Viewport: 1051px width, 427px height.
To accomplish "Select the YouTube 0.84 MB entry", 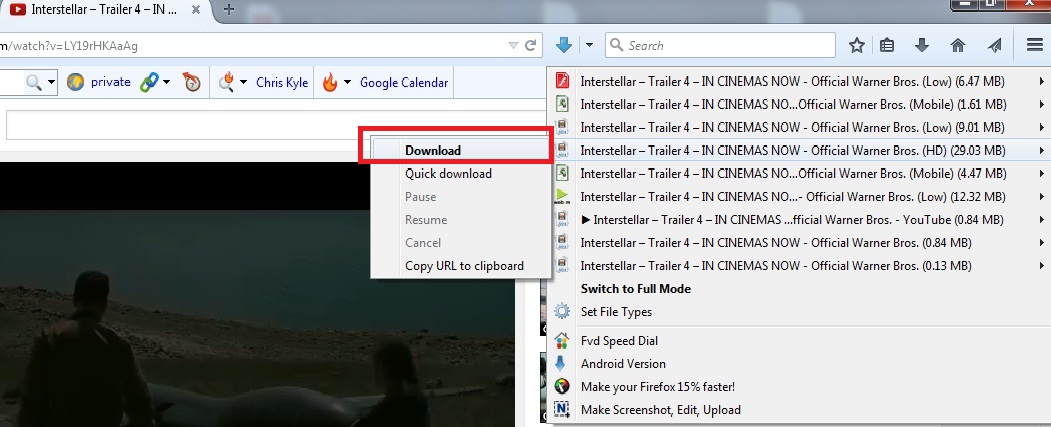I will pyautogui.click(x=800, y=219).
